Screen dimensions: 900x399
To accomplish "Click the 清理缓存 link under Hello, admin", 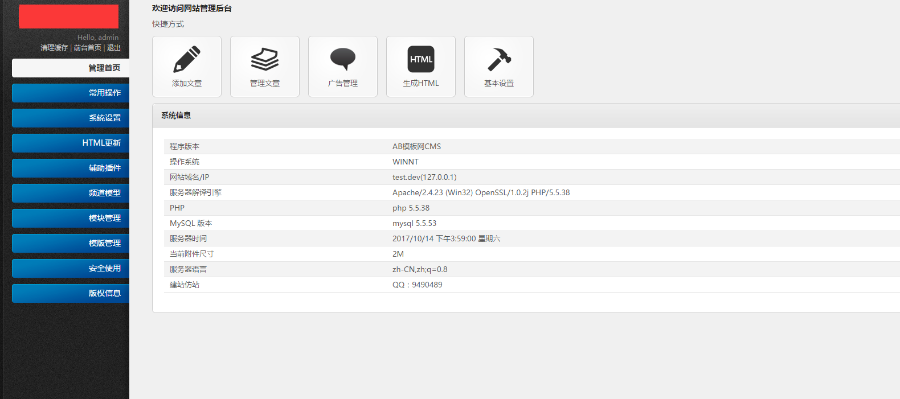I will (54, 48).
